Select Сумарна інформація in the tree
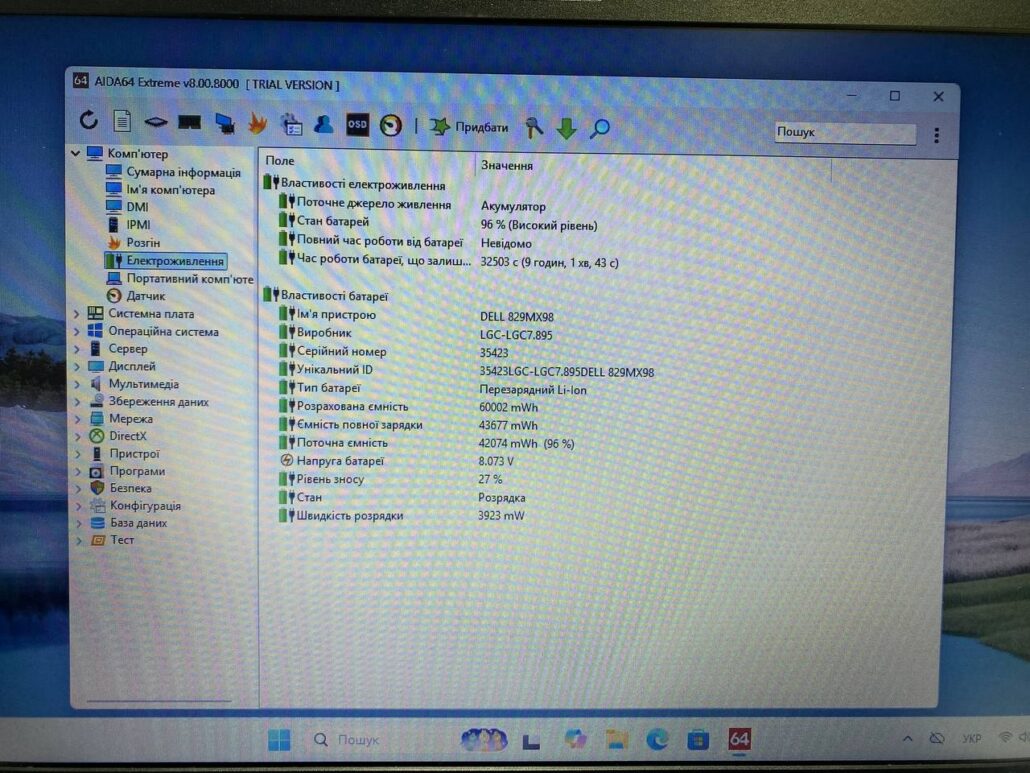 point(182,172)
